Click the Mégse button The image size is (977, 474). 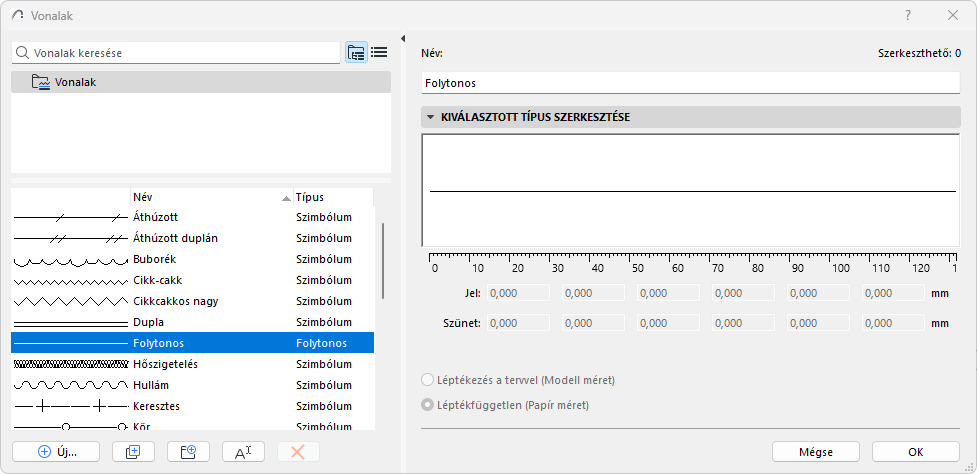pyautogui.click(x=816, y=452)
